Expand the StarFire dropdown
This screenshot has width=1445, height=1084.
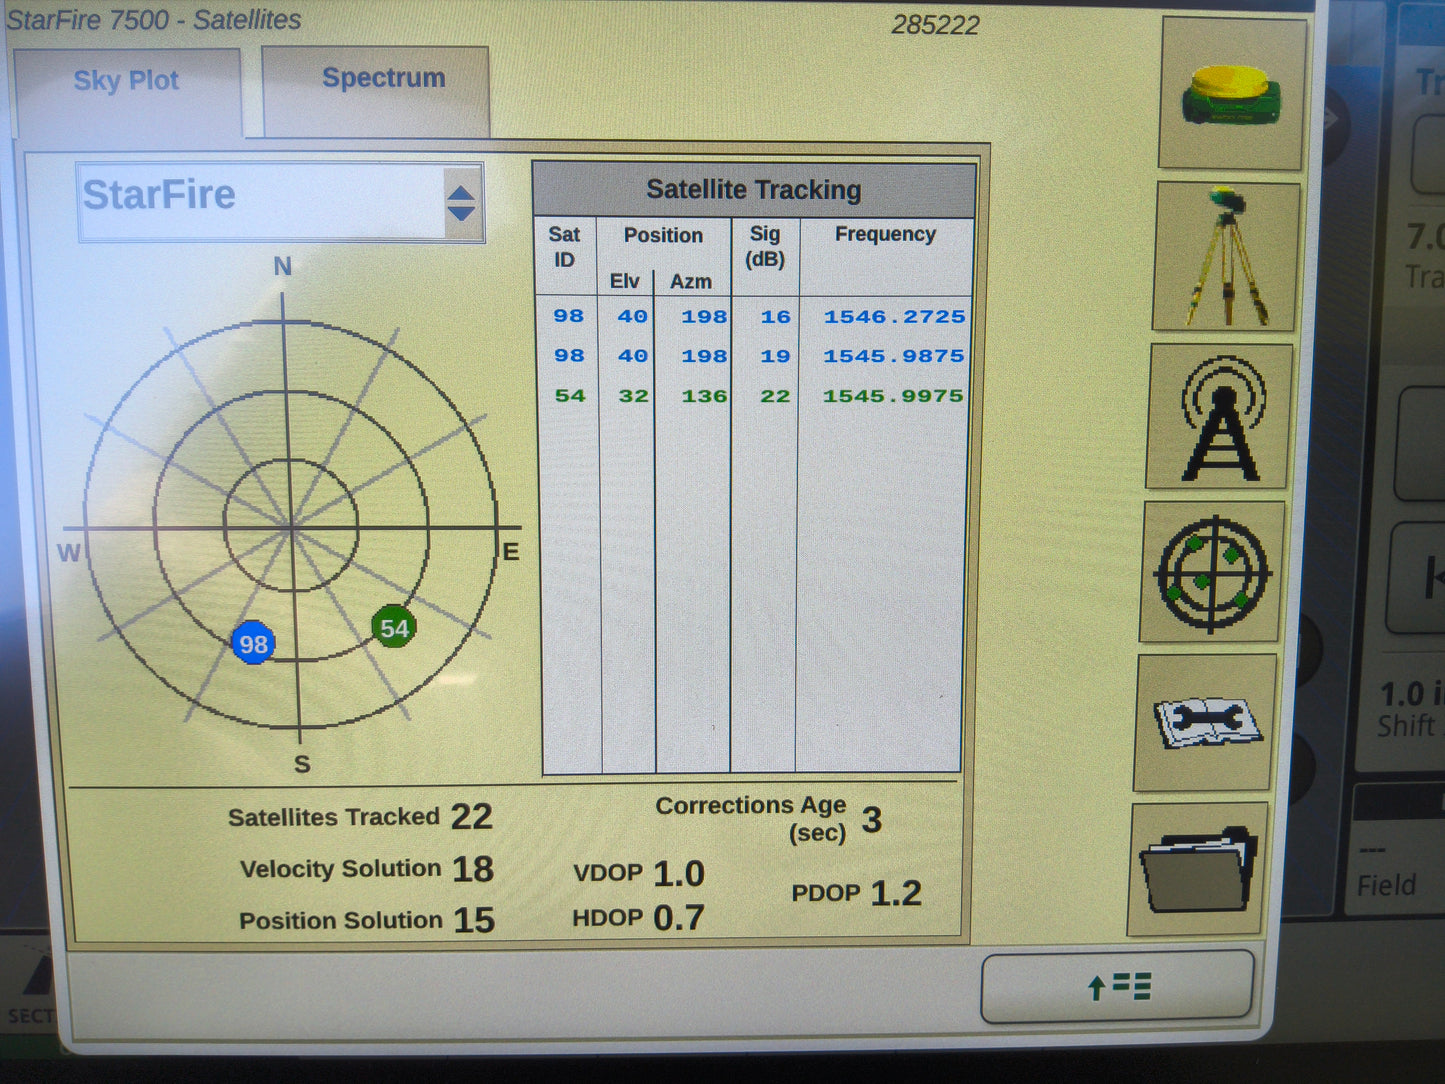tap(281, 202)
